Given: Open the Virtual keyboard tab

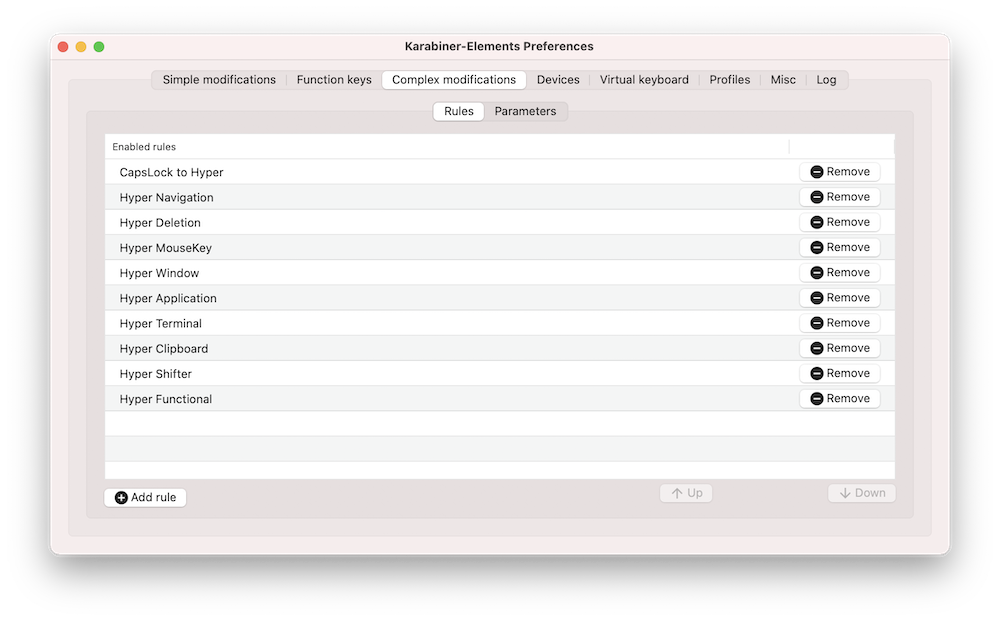Looking at the screenshot, I should (x=644, y=80).
